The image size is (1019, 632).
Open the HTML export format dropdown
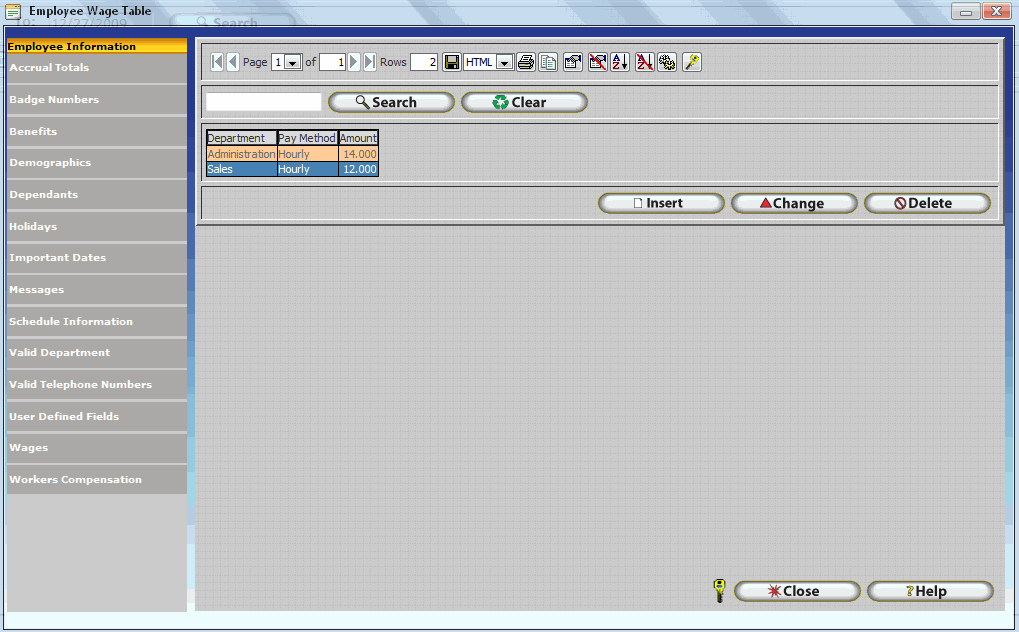point(504,63)
